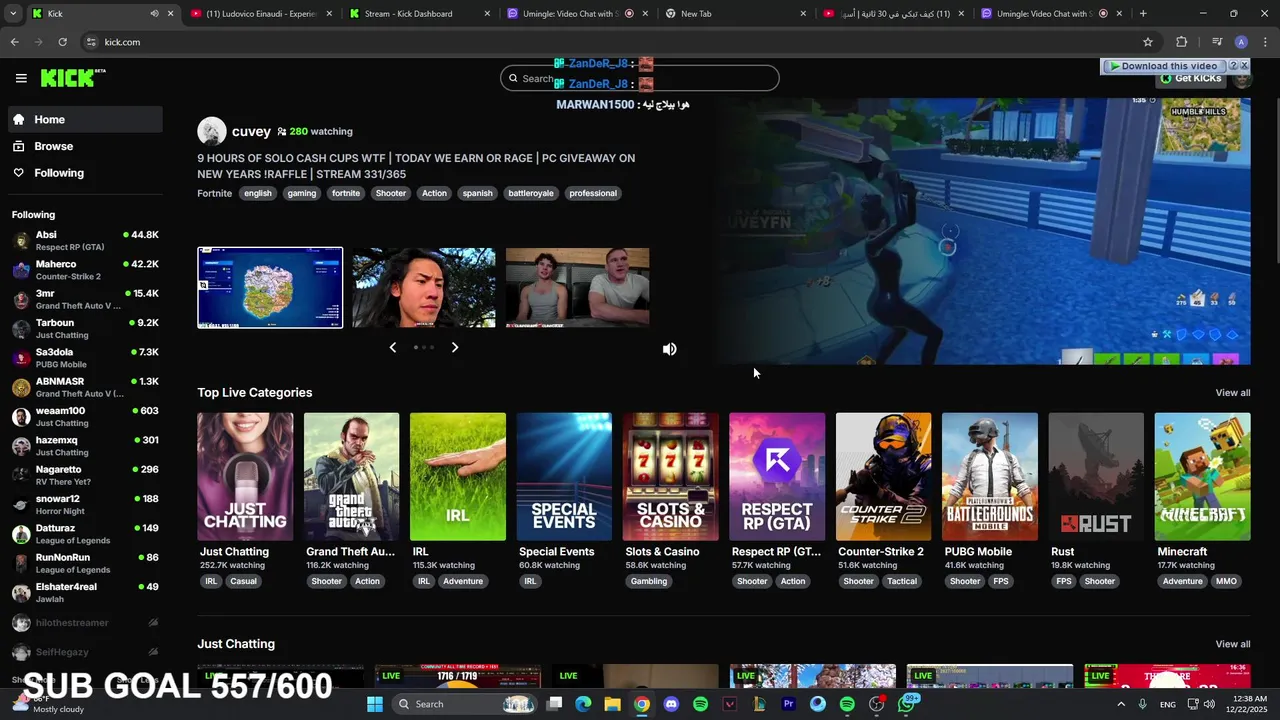This screenshot has height=720, width=1280.
Task: Open Chrome media controls icon
Action: [1217, 42]
